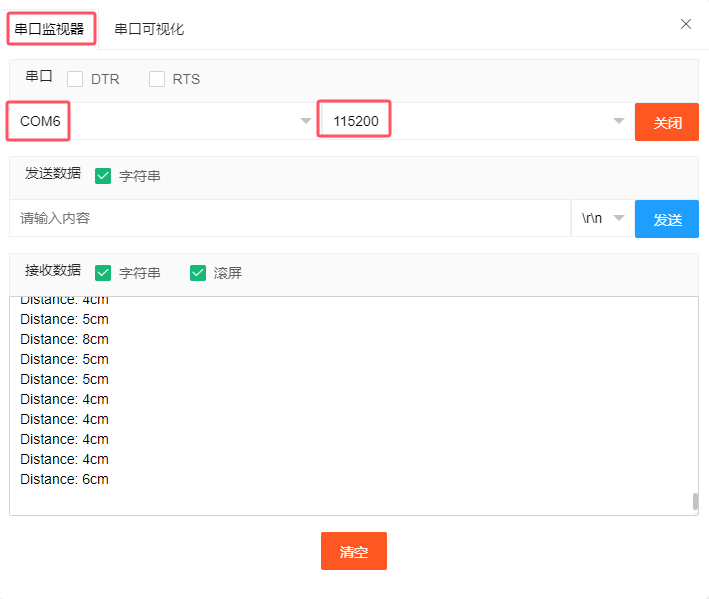Enable the DTR checkbox

(x=75, y=79)
